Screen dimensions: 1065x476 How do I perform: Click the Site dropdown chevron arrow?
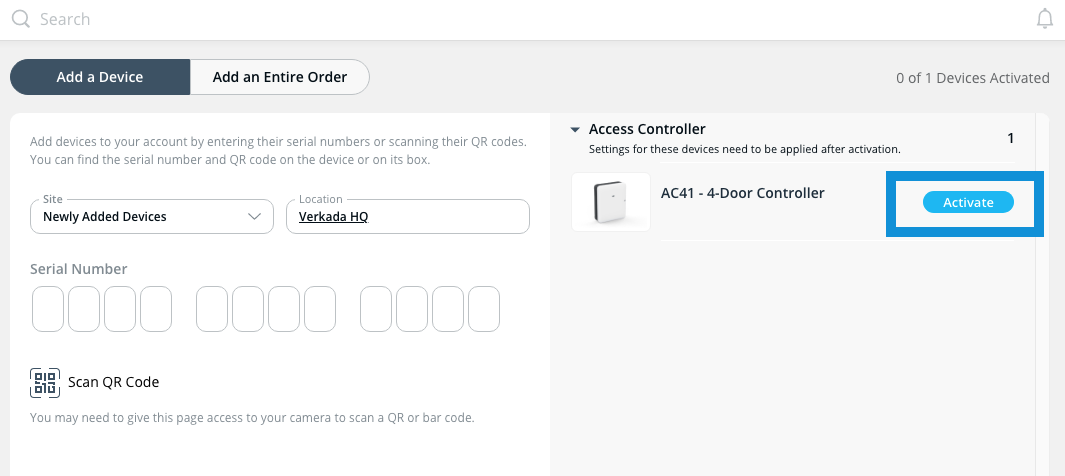[x=254, y=216]
